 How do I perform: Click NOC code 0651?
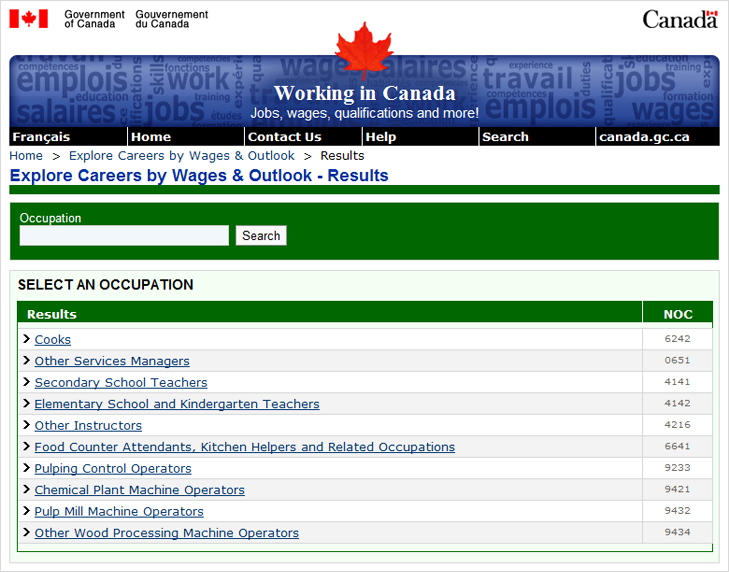[677, 360]
